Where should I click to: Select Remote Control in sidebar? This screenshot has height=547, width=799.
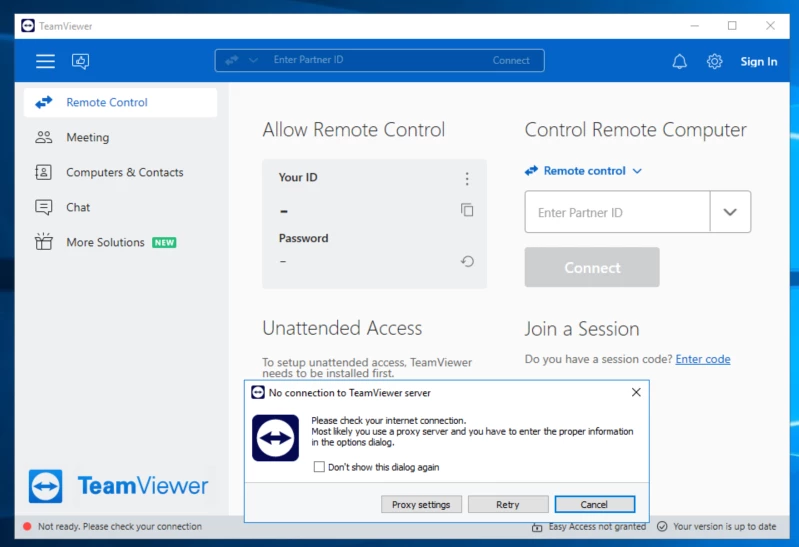120,102
